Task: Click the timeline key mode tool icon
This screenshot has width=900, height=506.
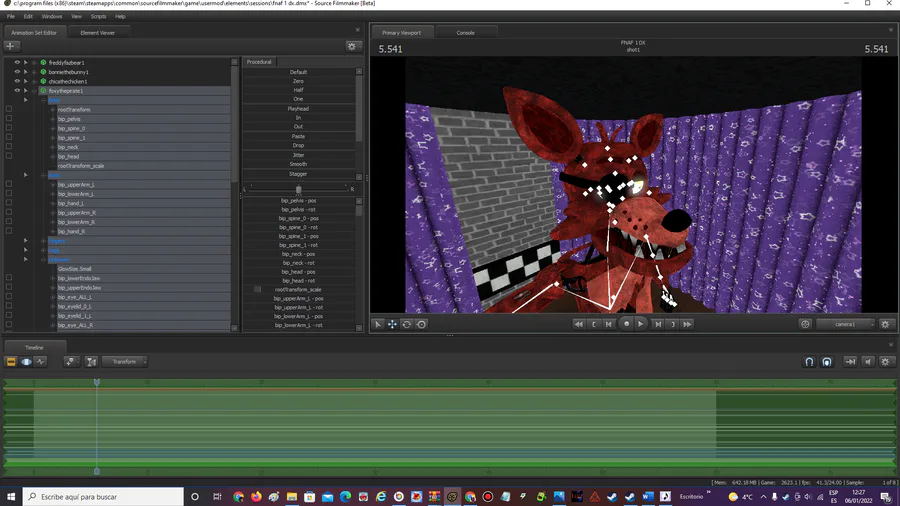Action: (70, 361)
